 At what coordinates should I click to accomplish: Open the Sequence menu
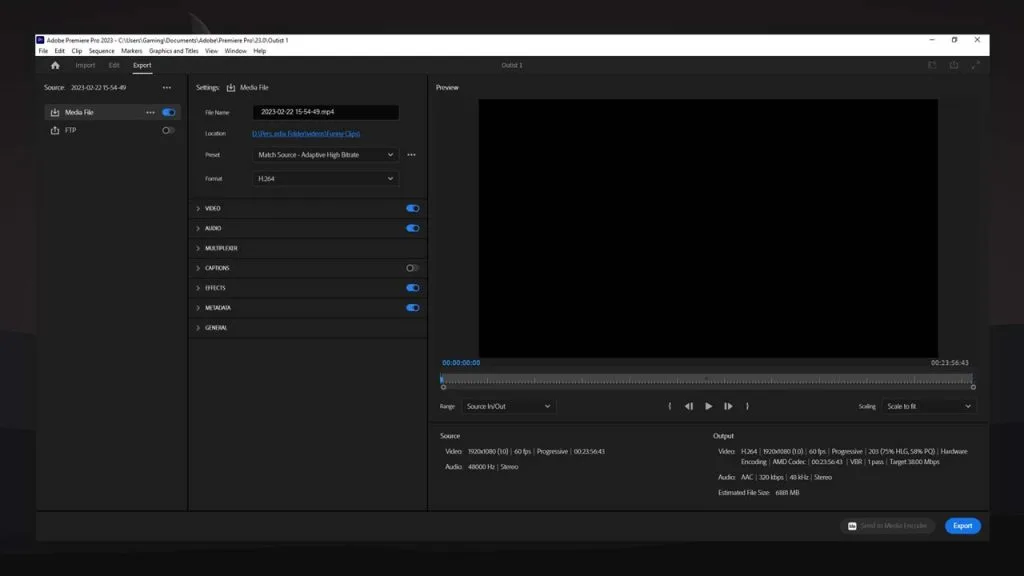(x=101, y=51)
